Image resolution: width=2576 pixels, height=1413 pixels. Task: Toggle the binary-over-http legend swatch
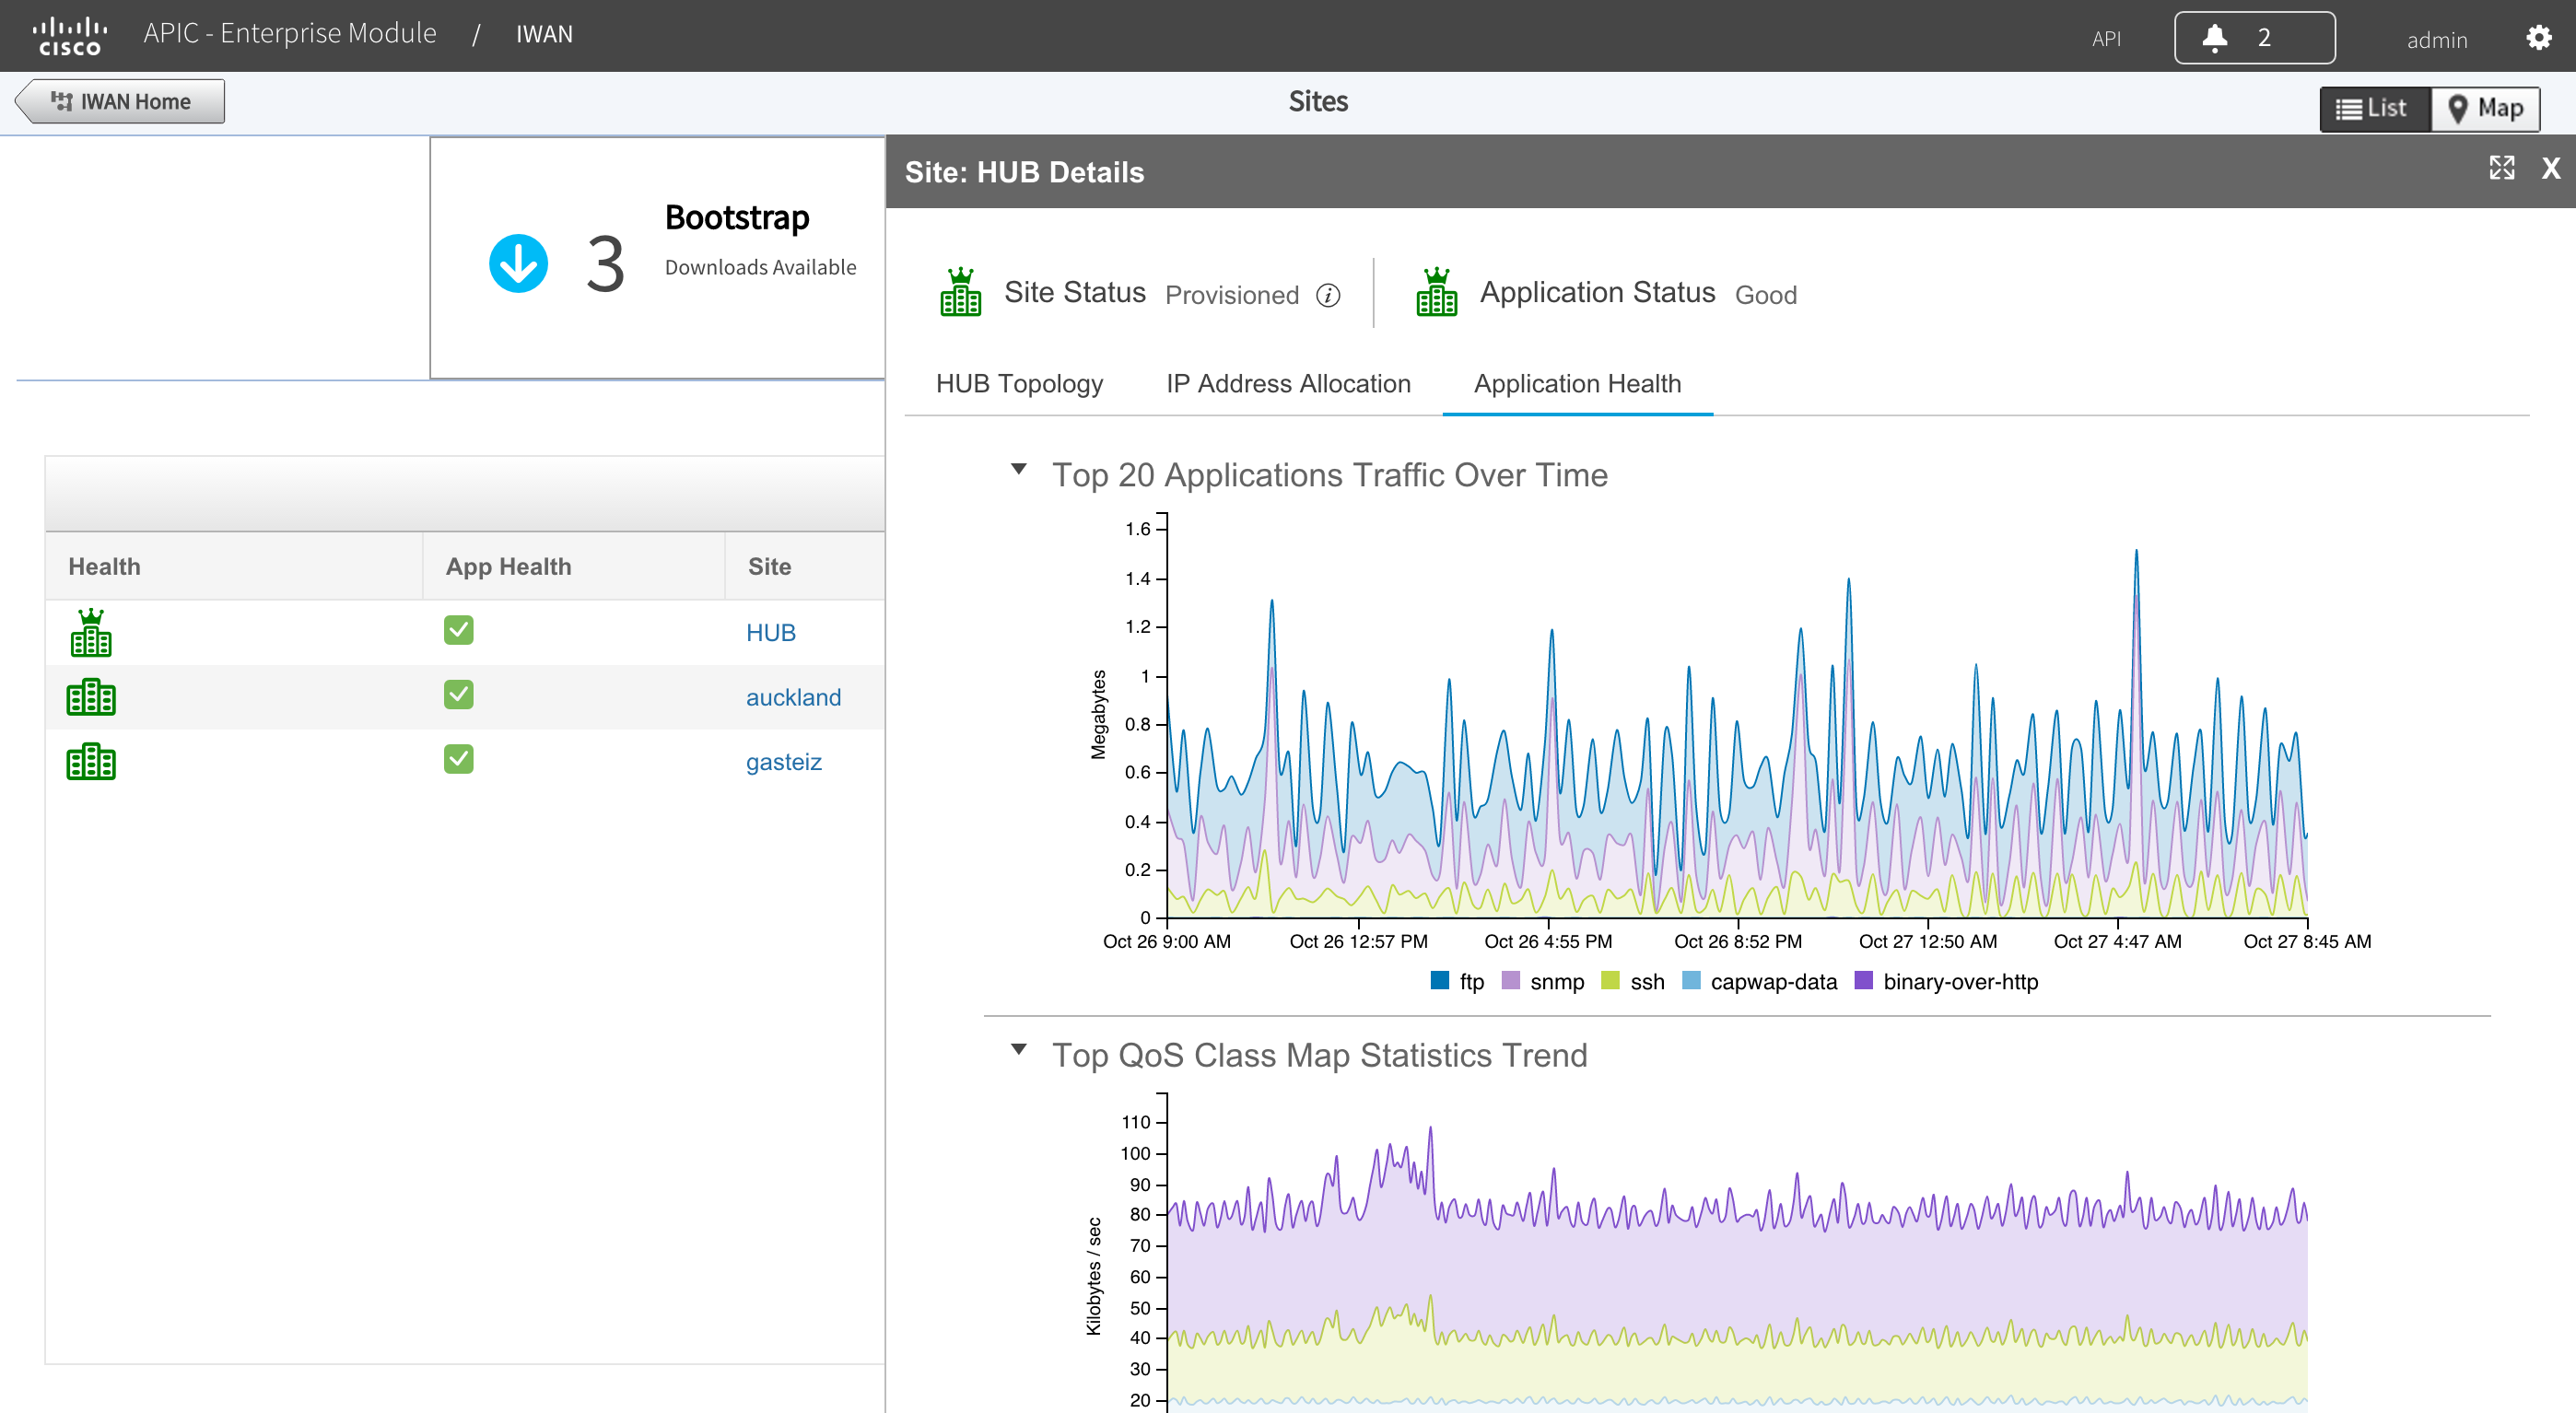tap(1863, 980)
